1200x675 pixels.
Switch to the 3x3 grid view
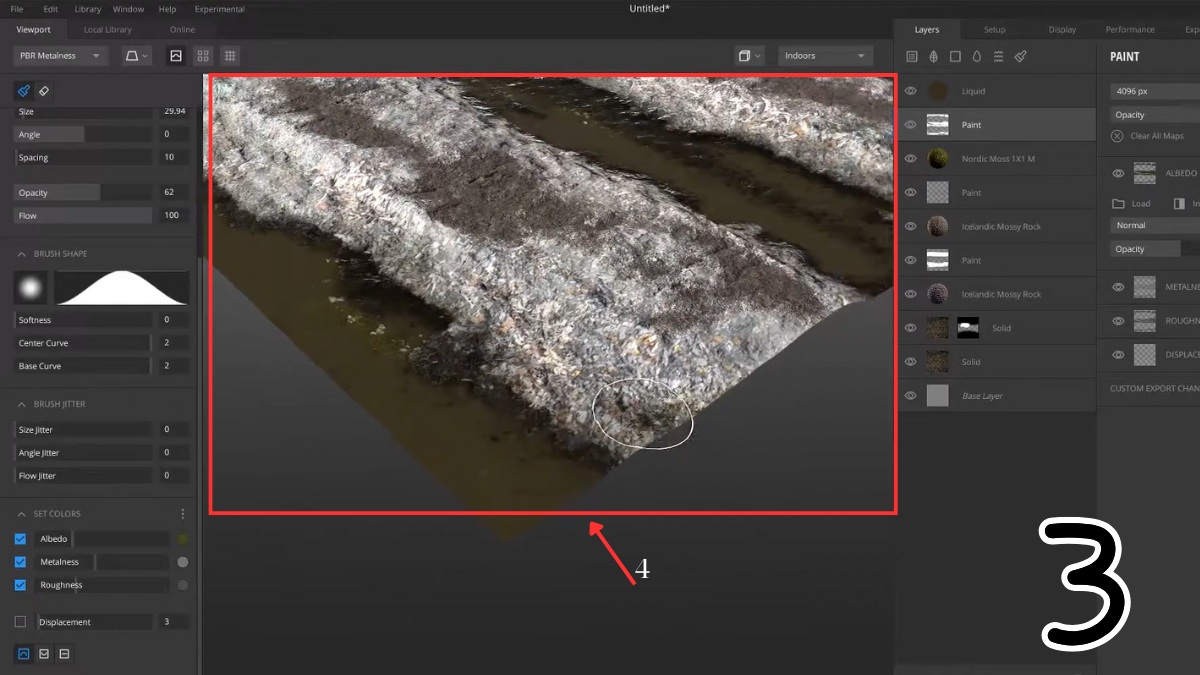click(231, 56)
